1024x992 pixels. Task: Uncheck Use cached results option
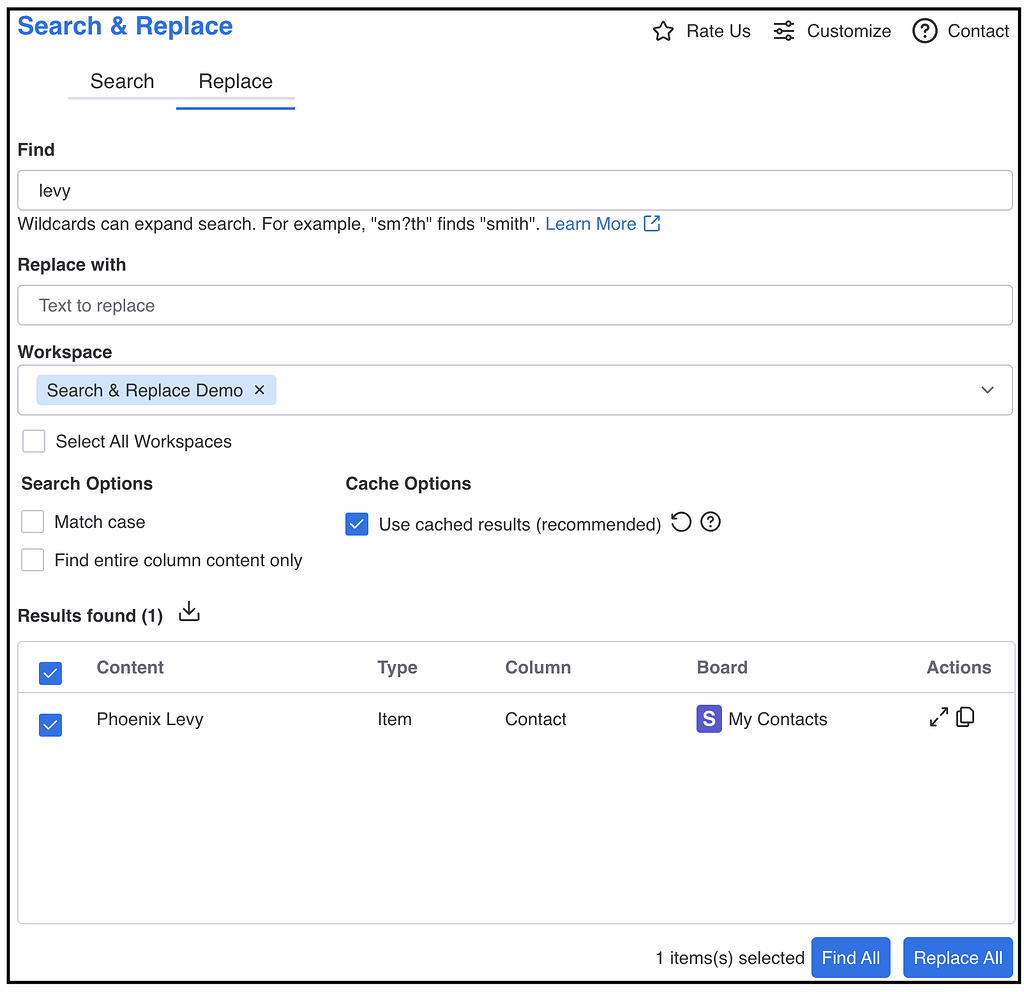357,524
